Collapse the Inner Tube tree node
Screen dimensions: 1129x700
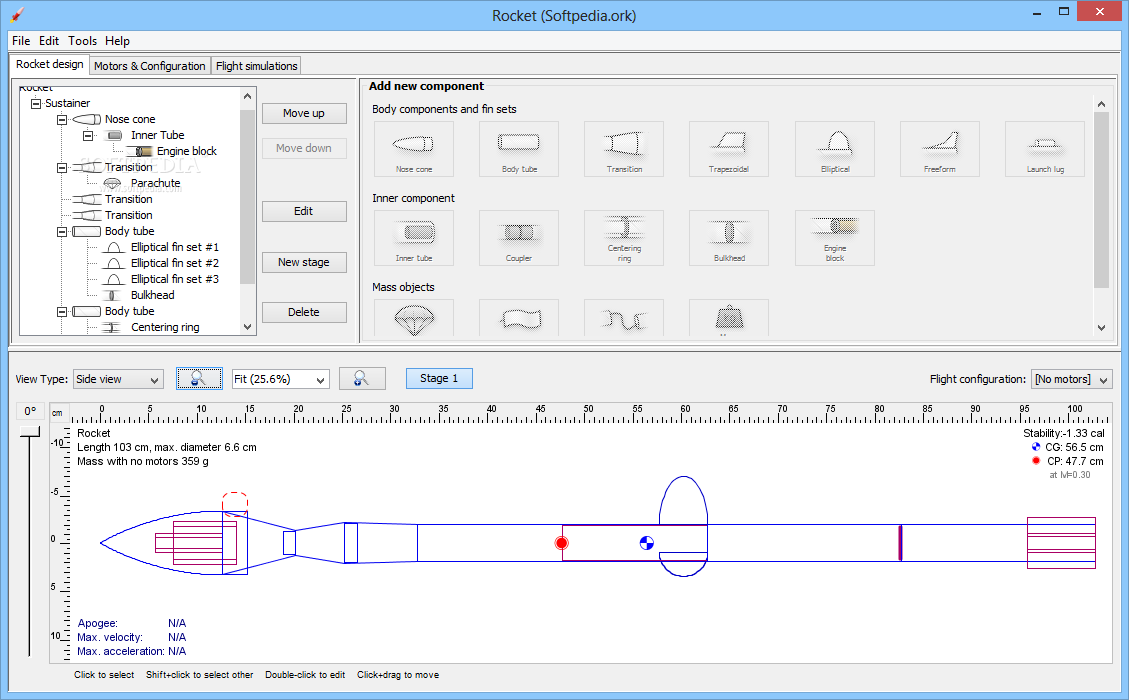(89, 135)
